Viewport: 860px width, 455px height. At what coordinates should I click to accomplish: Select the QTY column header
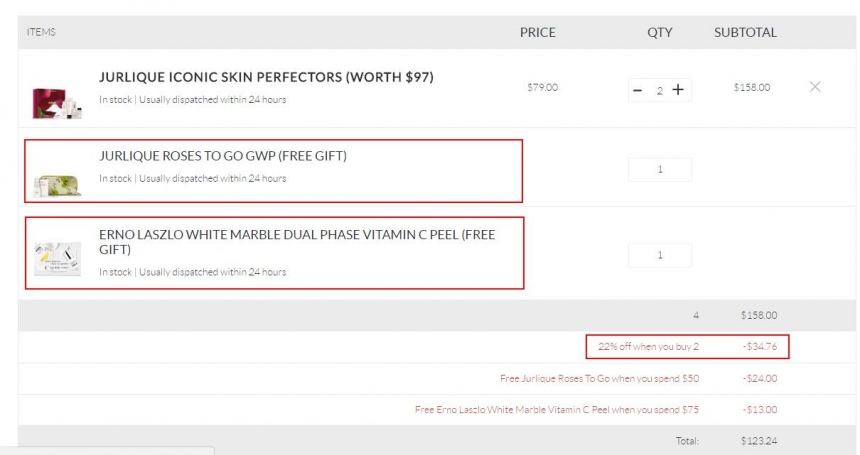point(659,32)
